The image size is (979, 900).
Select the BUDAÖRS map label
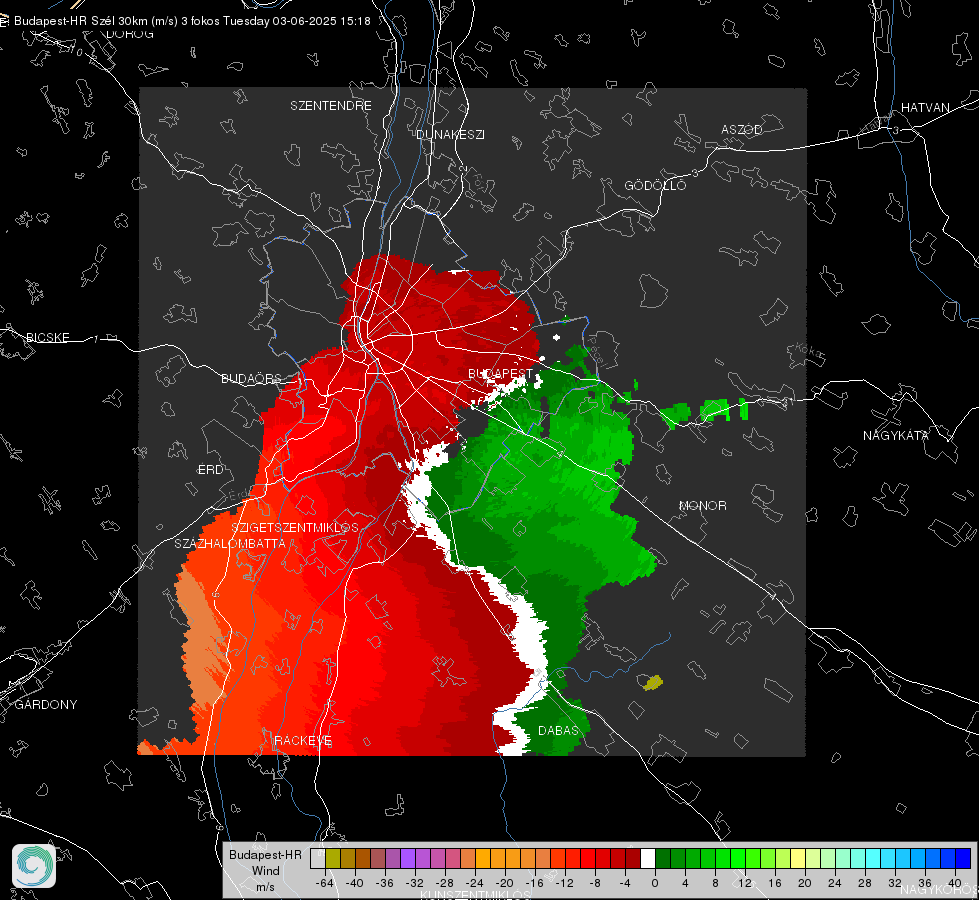click(x=252, y=378)
